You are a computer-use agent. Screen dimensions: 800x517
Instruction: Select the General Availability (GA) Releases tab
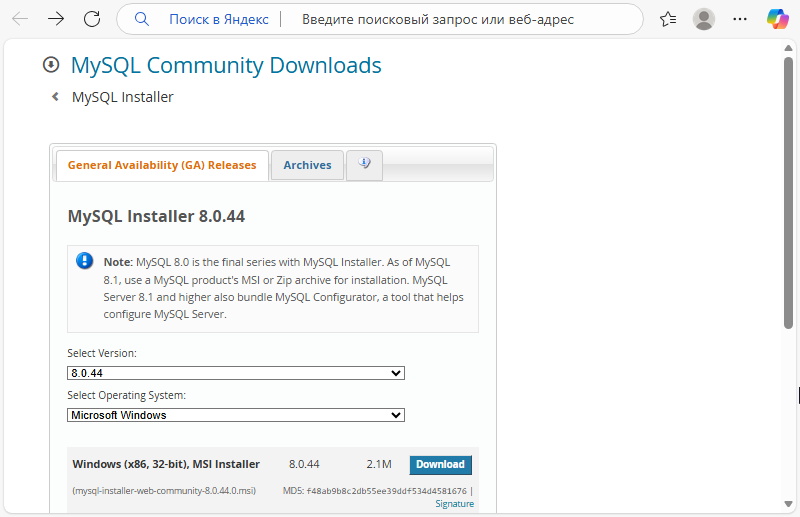(x=162, y=165)
